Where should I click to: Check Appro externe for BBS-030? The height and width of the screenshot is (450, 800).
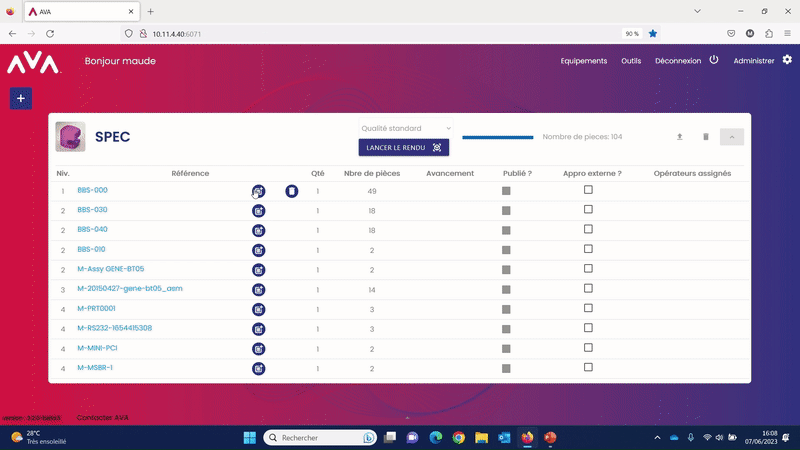[588, 210]
